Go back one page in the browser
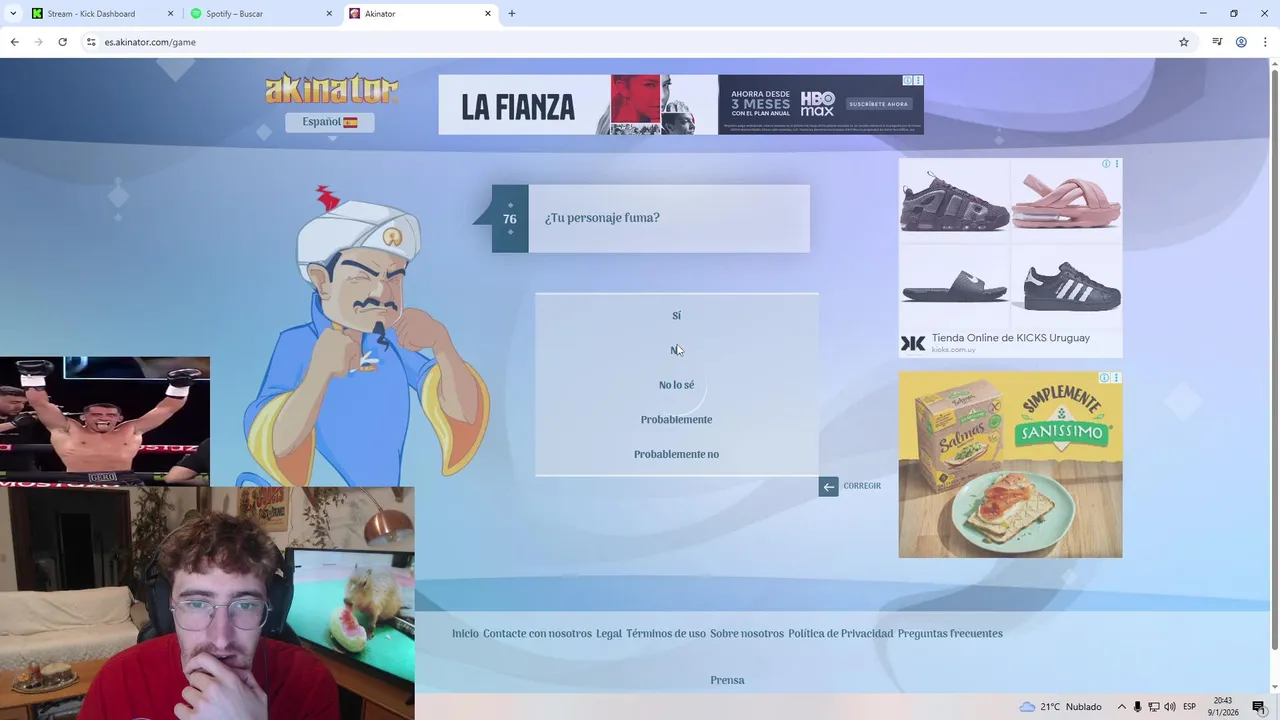The image size is (1280, 720). (14, 42)
